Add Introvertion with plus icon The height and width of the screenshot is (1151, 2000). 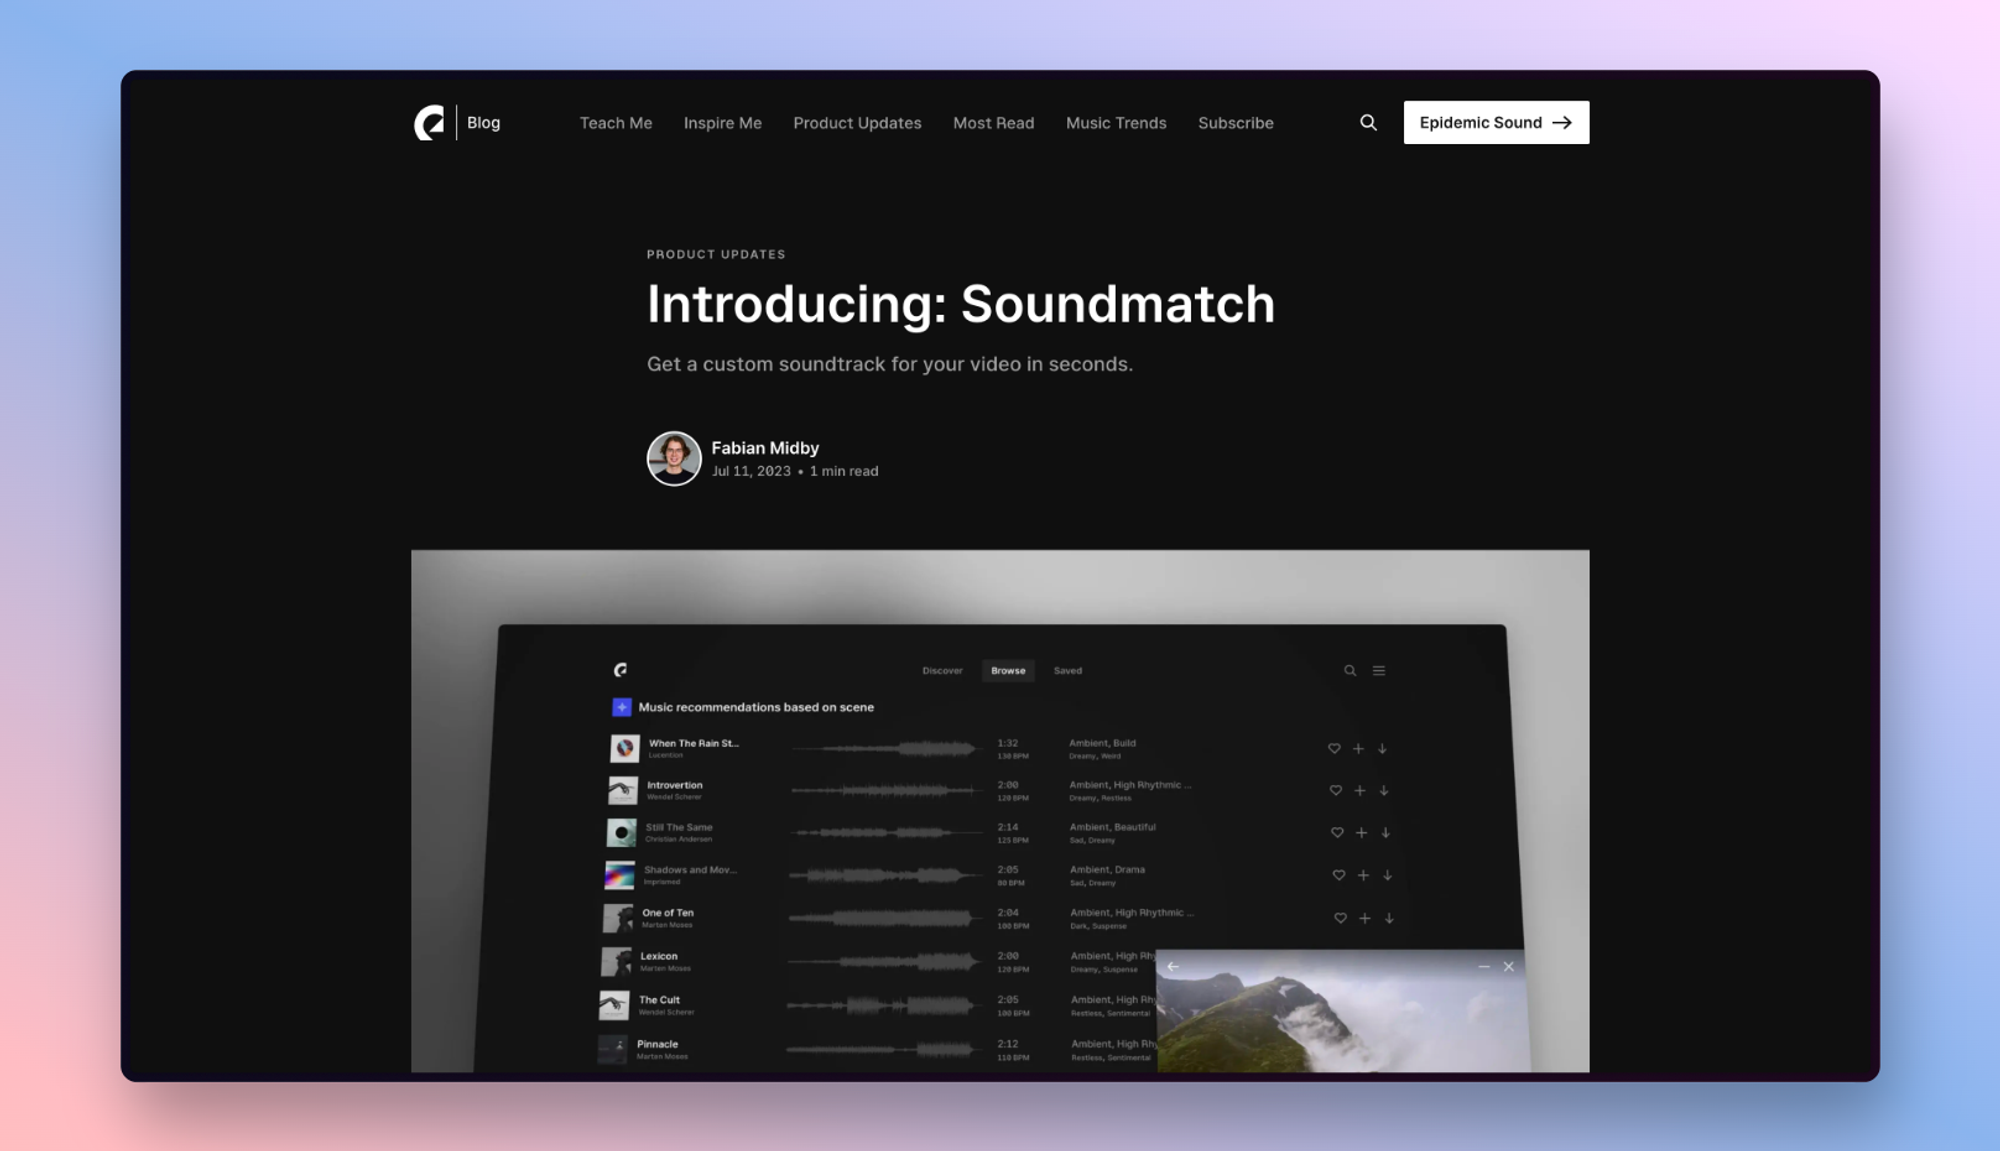[x=1360, y=790]
